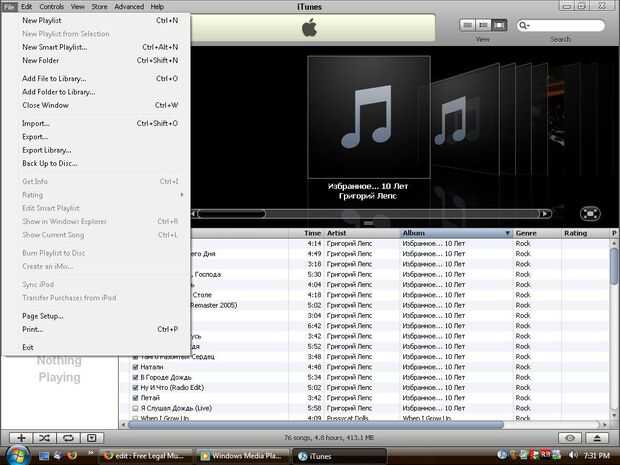This screenshot has height=465, width=620.
Task: Click the taskbar clock showing 7:31 PM
Action: pyautogui.click(x=596, y=456)
